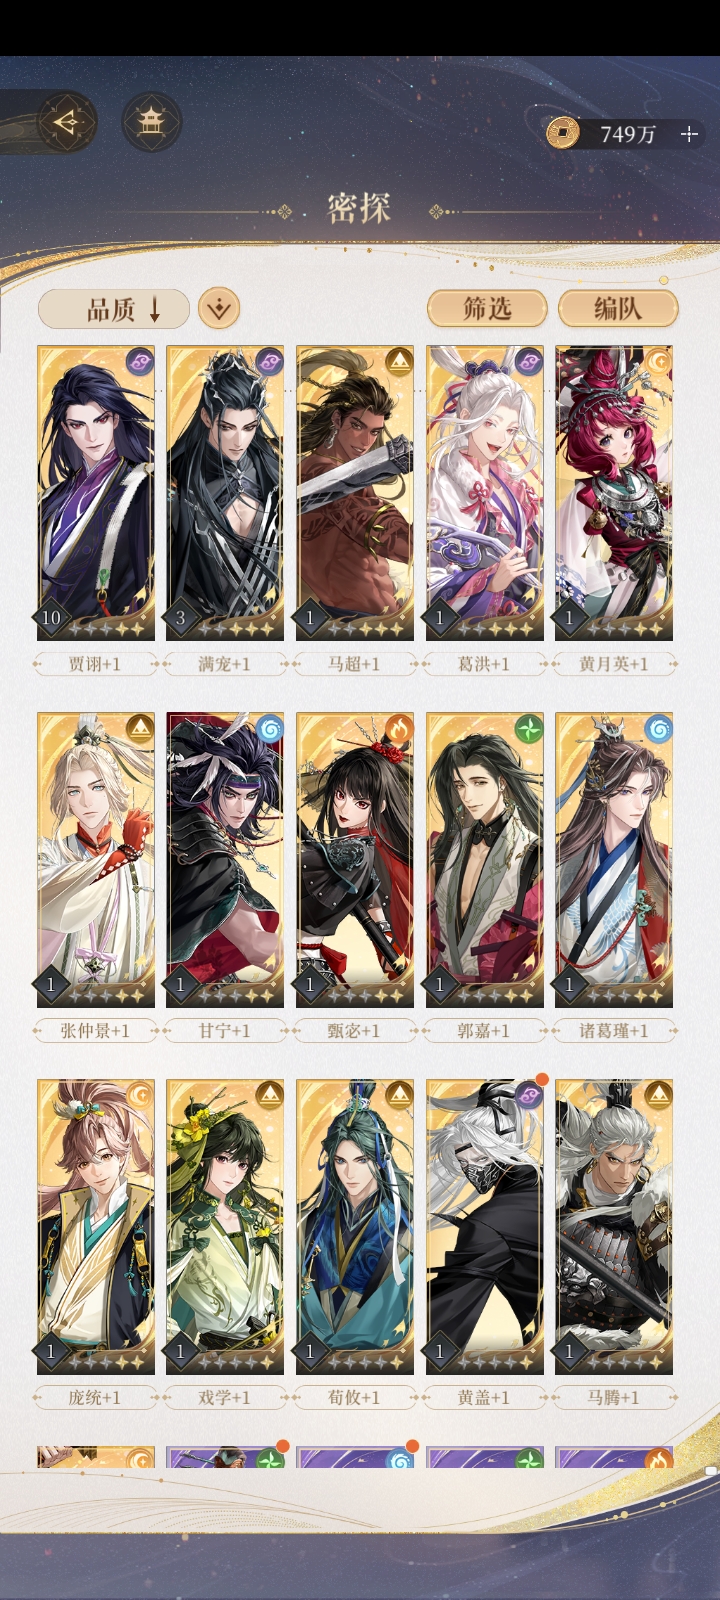
Task: Open the 庞统 character card
Action: tap(96, 1227)
